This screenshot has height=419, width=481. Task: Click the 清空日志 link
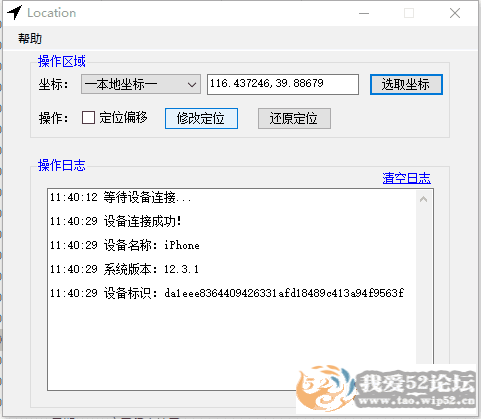click(x=407, y=178)
